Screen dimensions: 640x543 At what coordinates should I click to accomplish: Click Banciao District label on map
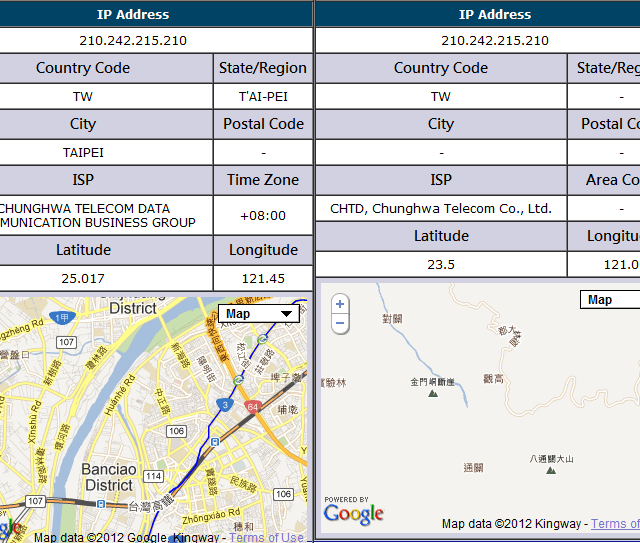pos(108,477)
